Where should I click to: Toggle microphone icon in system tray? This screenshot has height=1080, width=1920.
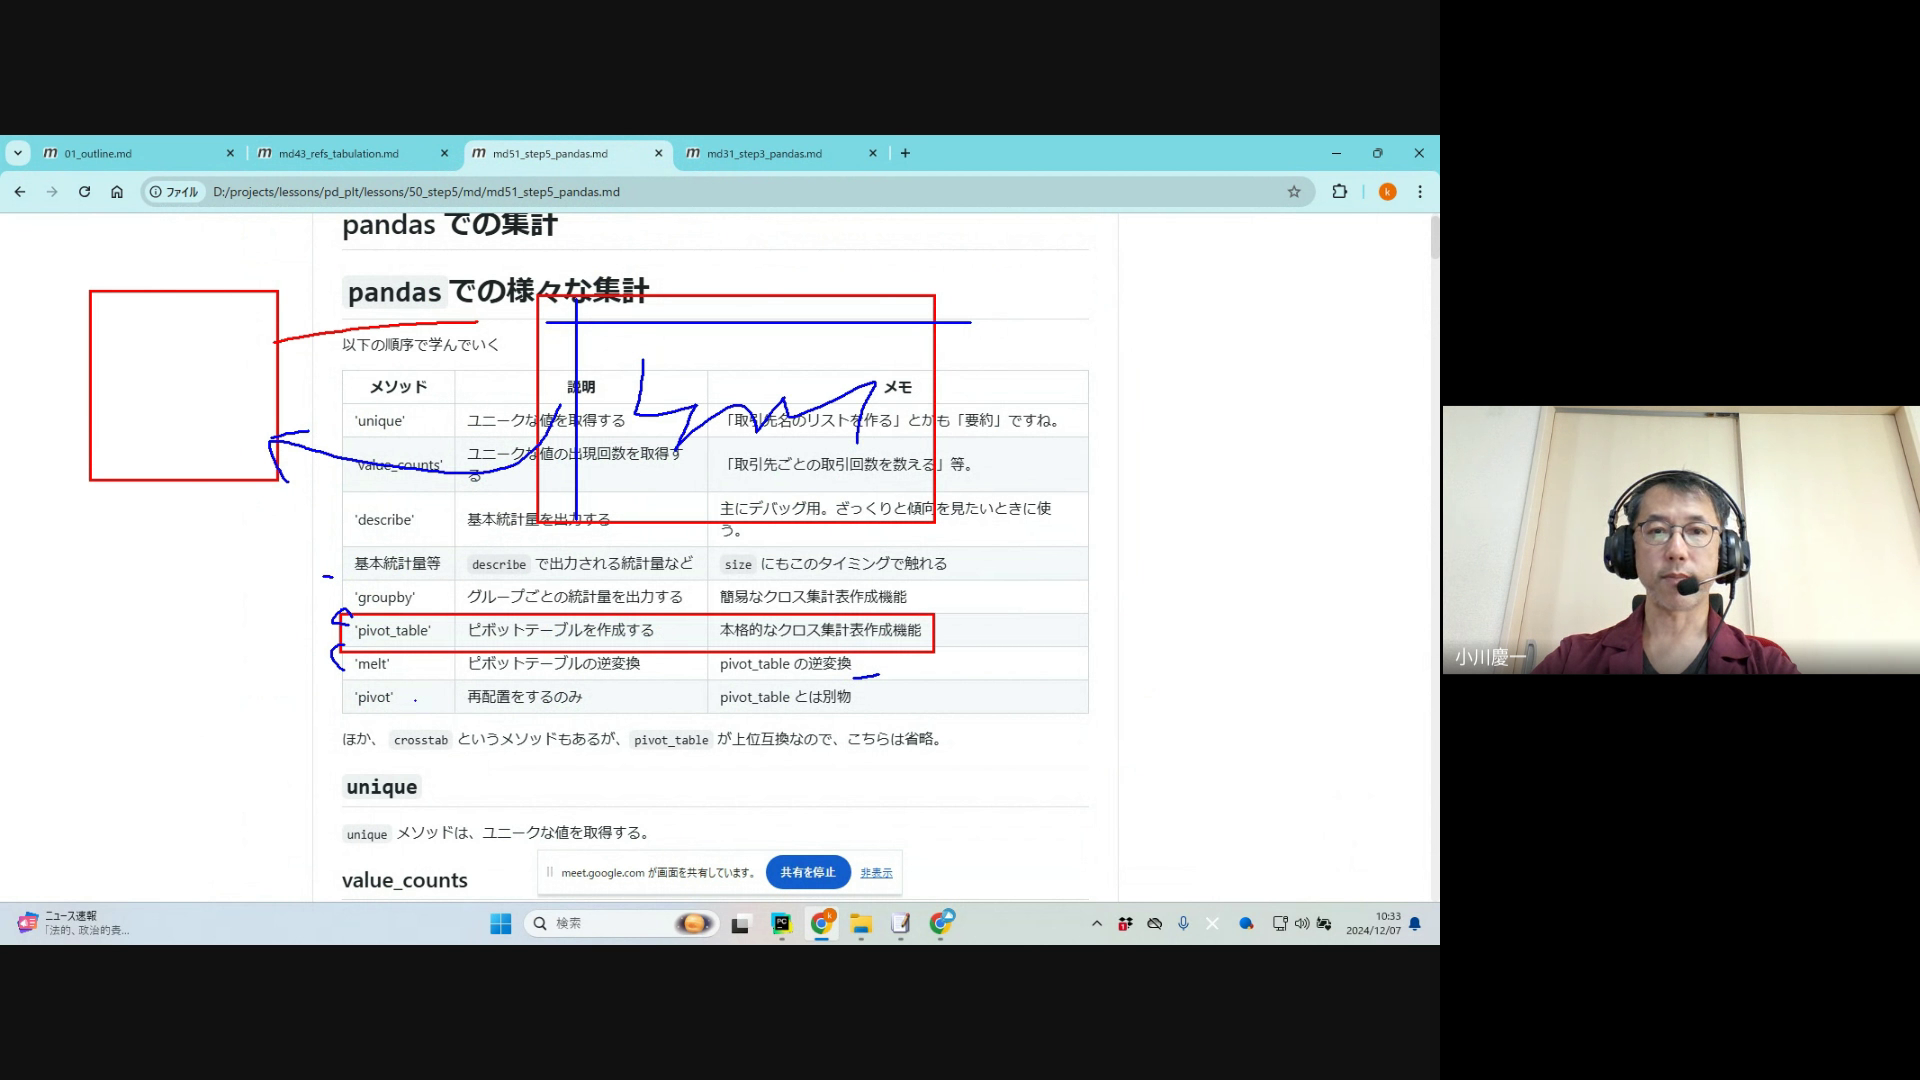point(1183,924)
